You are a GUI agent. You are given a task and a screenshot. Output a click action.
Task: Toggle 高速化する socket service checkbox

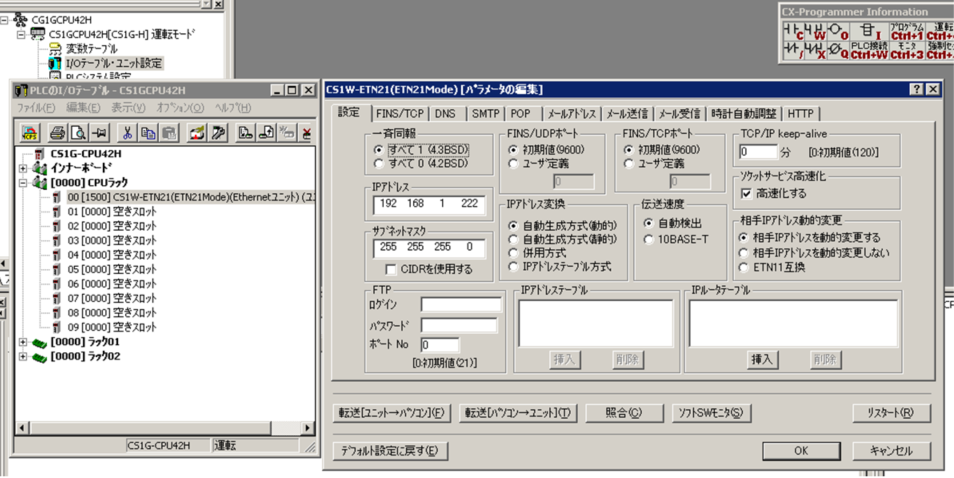coord(747,193)
